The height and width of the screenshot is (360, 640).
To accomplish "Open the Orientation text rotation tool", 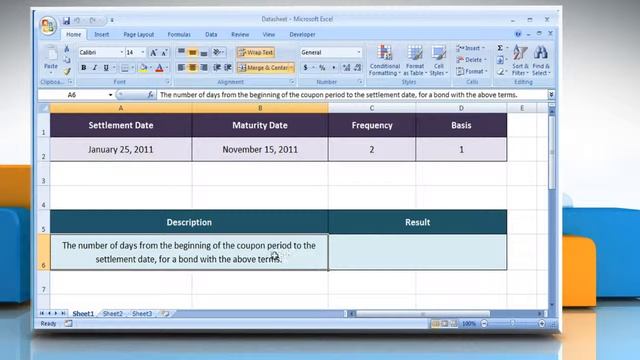I will pyautogui.click(x=217, y=52).
